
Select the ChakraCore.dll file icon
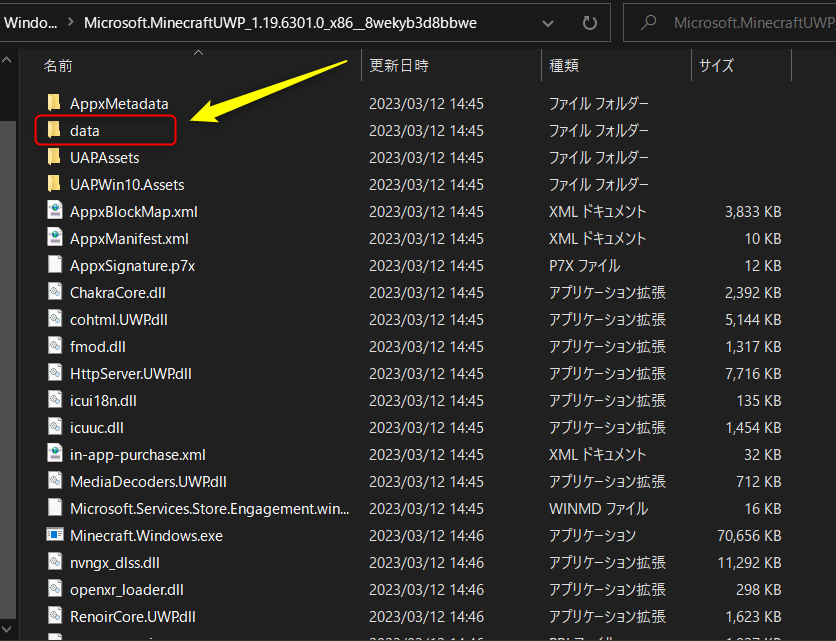tap(54, 292)
